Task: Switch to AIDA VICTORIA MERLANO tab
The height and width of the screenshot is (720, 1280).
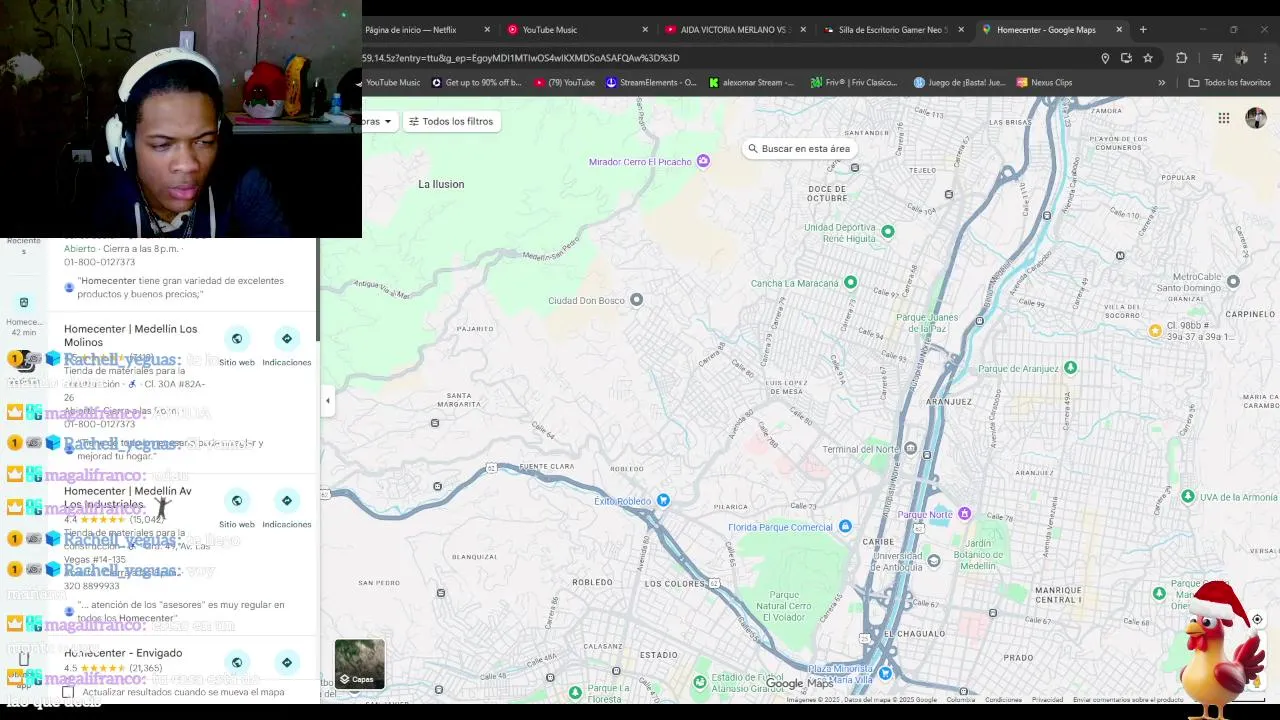Action: [735, 30]
